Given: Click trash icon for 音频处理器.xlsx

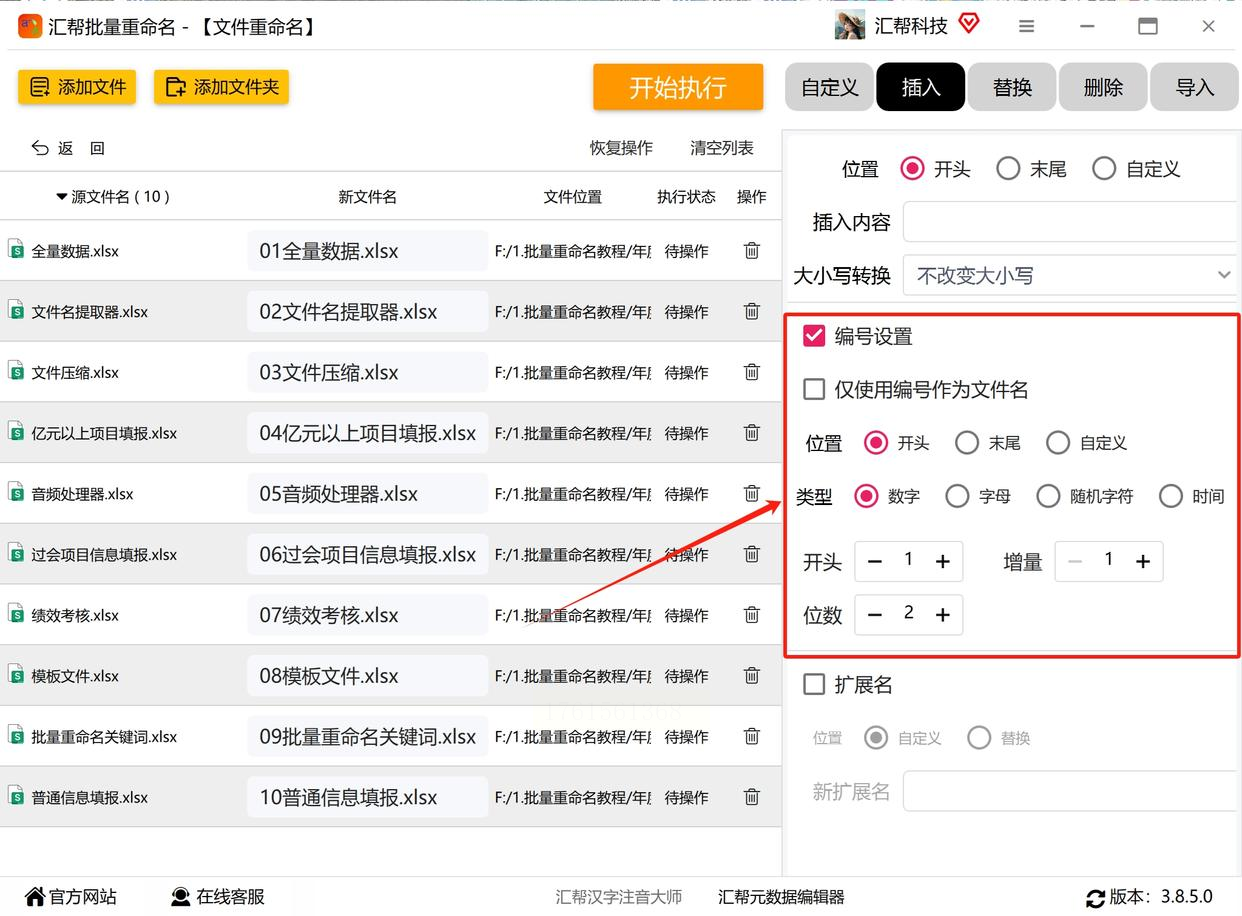Looking at the screenshot, I should pyautogui.click(x=752, y=493).
